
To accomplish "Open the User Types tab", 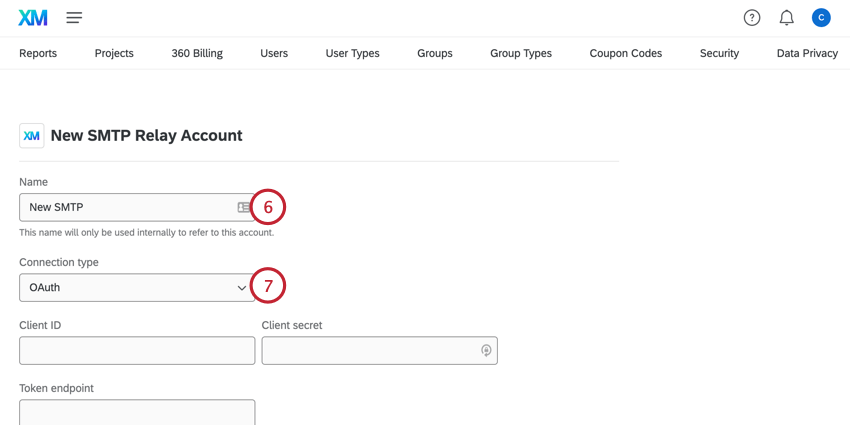I will point(352,53).
